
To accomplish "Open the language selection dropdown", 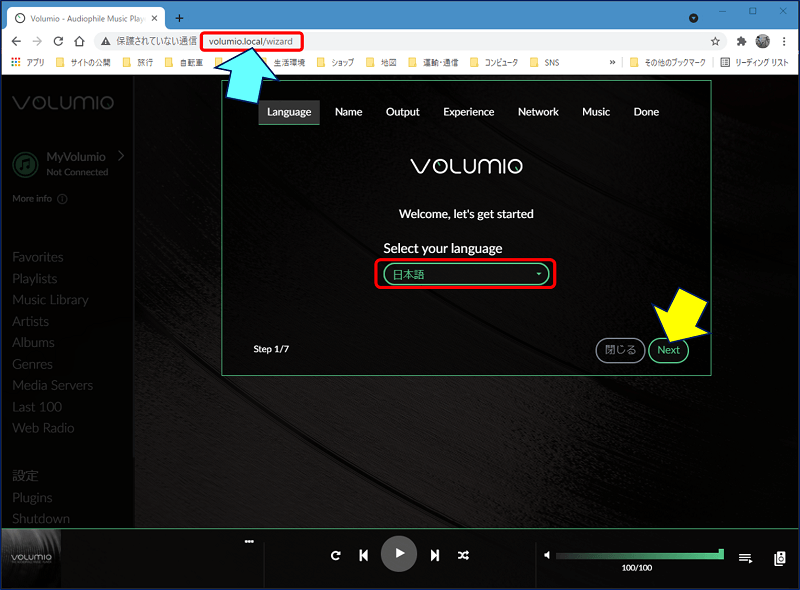I will [466, 275].
